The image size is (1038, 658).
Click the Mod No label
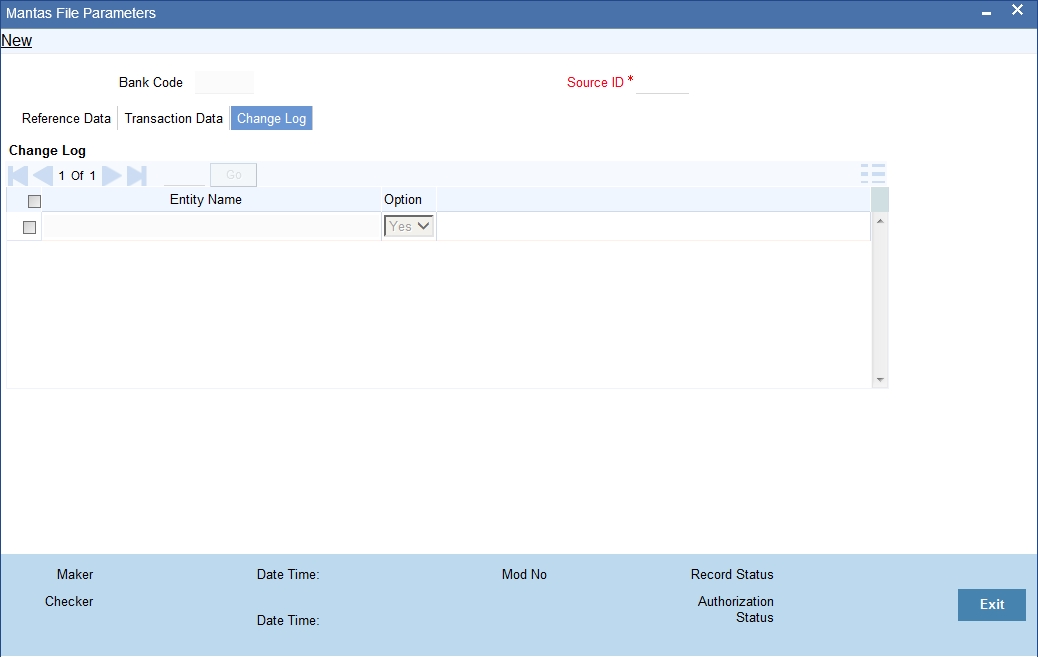point(524,575)
